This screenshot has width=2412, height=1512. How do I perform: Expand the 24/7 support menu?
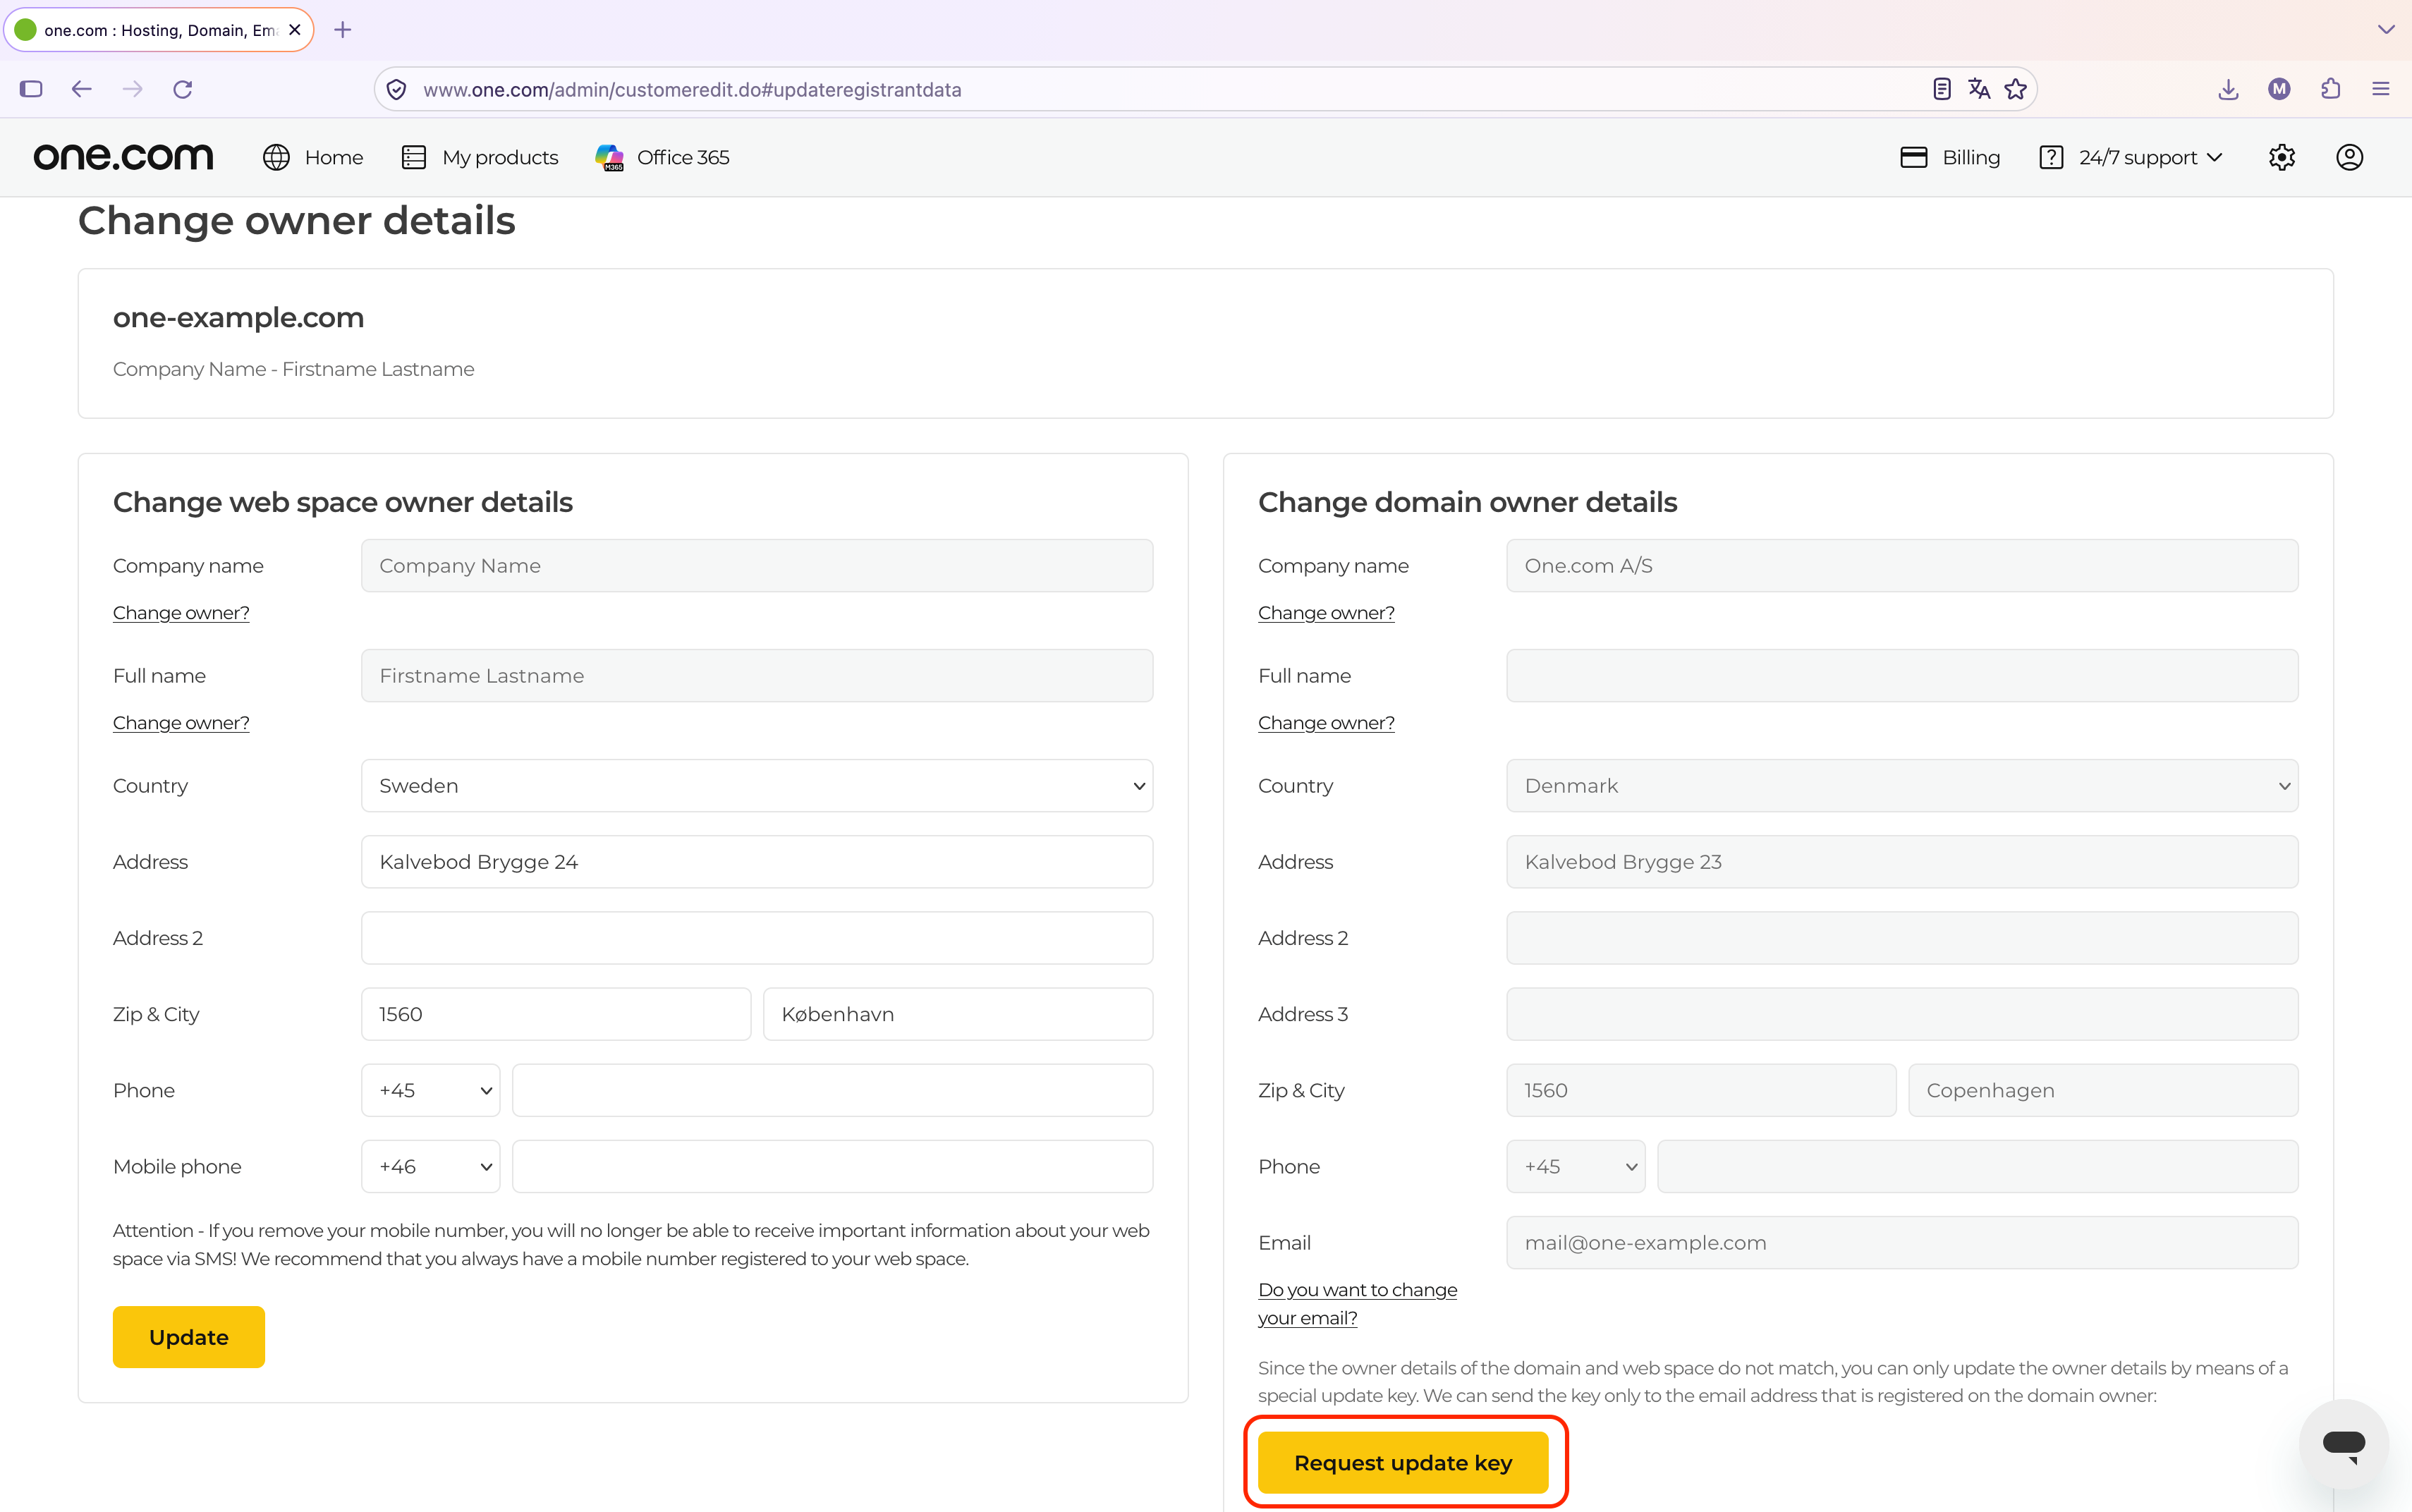(2130, 157)
